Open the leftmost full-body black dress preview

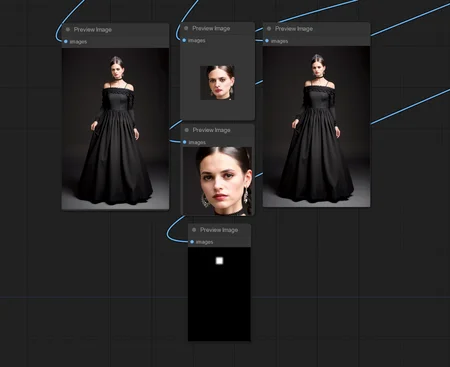point(115,129)
